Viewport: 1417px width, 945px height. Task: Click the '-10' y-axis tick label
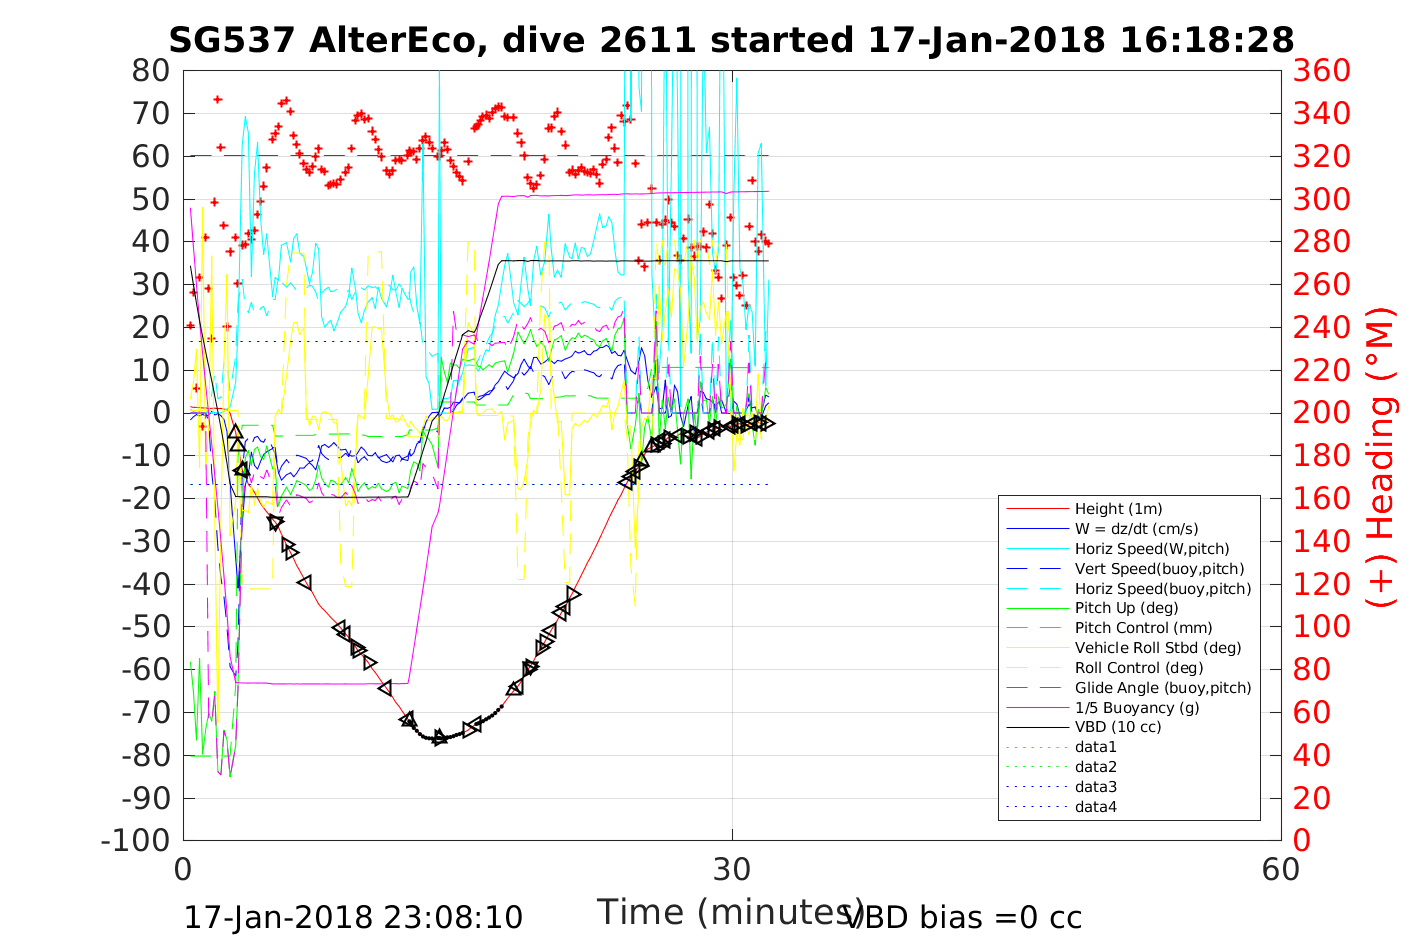pos(146,455)
